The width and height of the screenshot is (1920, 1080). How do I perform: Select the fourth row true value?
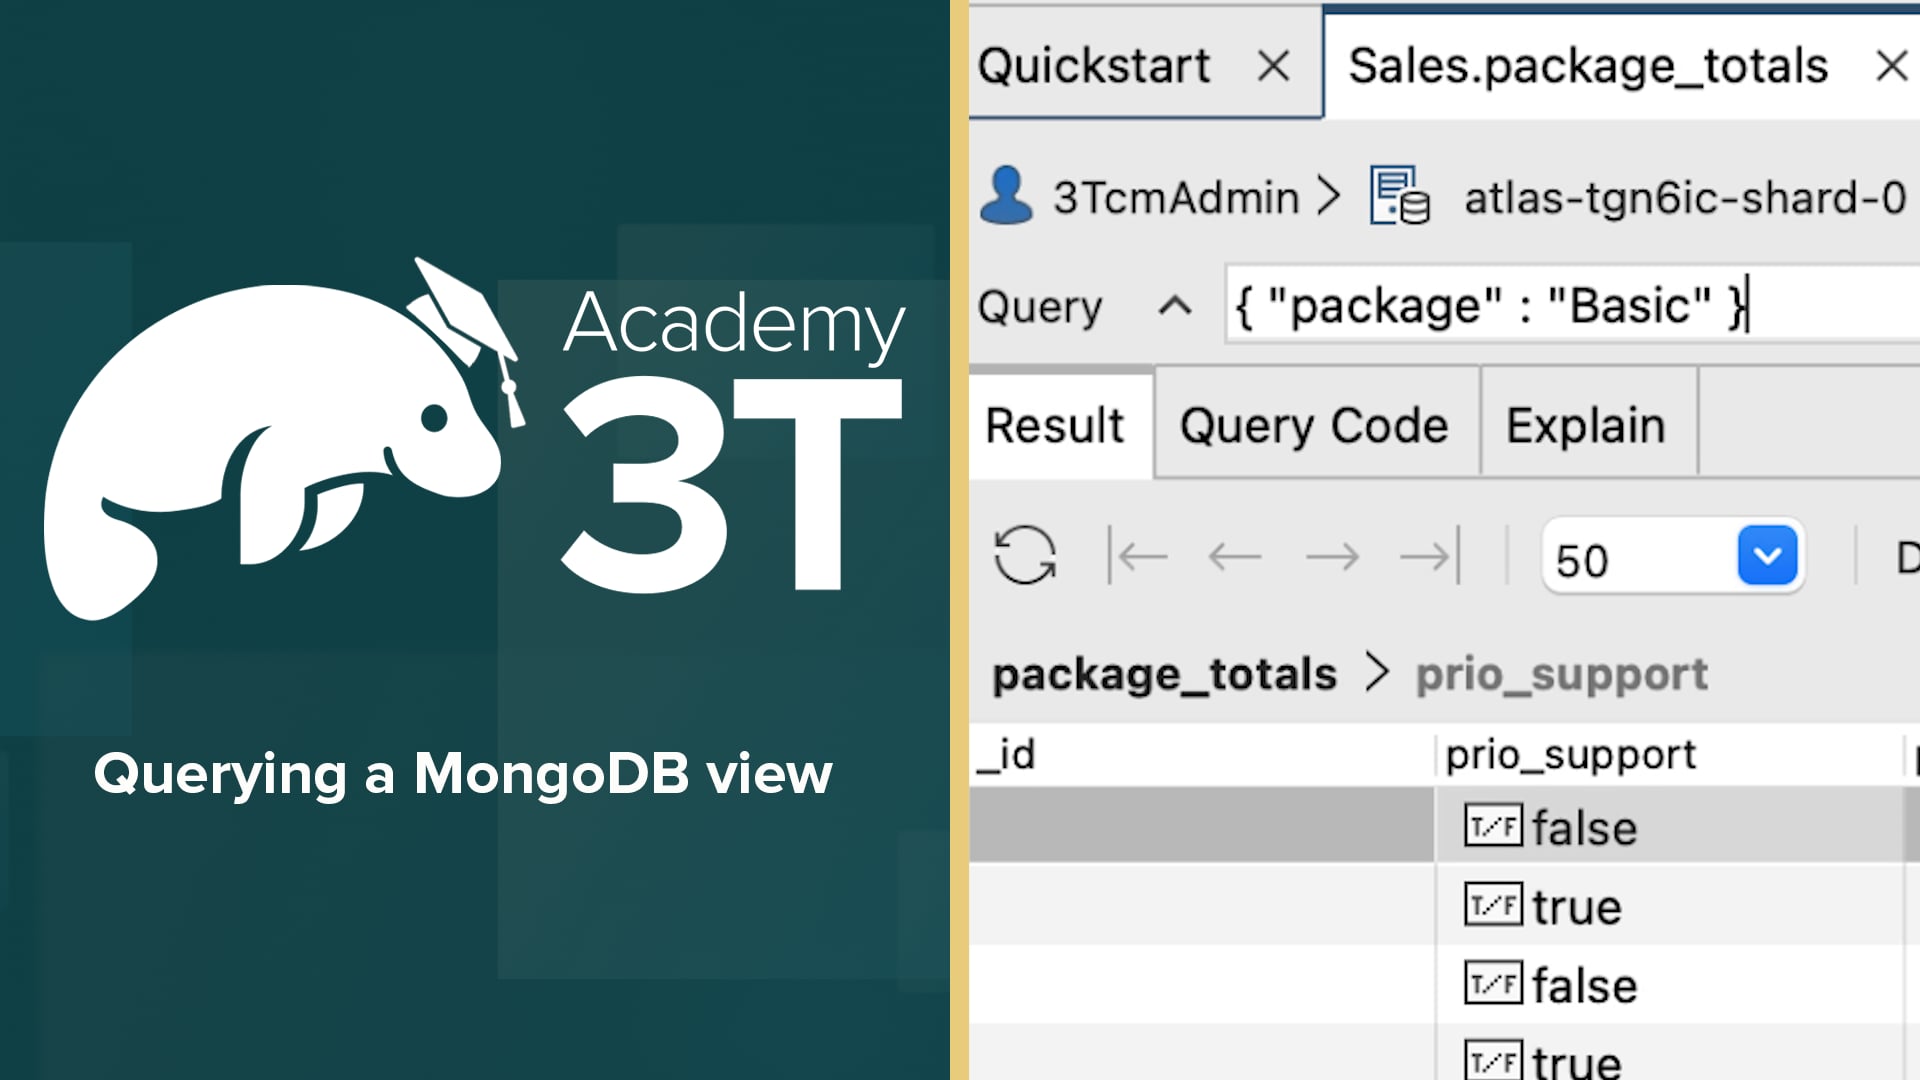1577,1061
